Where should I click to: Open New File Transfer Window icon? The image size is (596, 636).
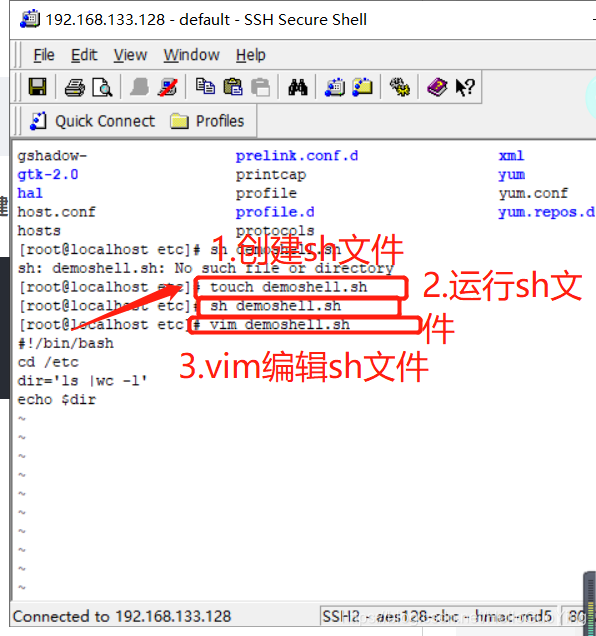click(x=362, y=87)
